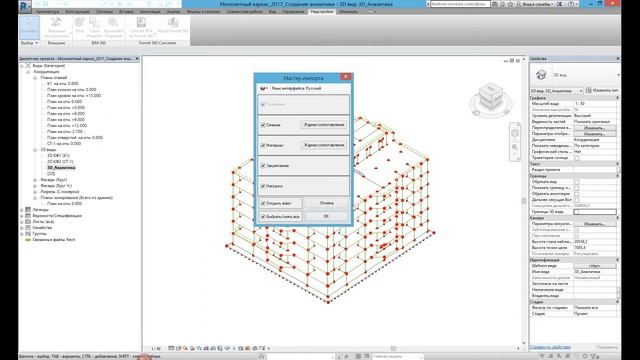The width and height of the screenshot is (640, 360).
Task: Click detail level icon in view control bar
Action: pos(171,348)
